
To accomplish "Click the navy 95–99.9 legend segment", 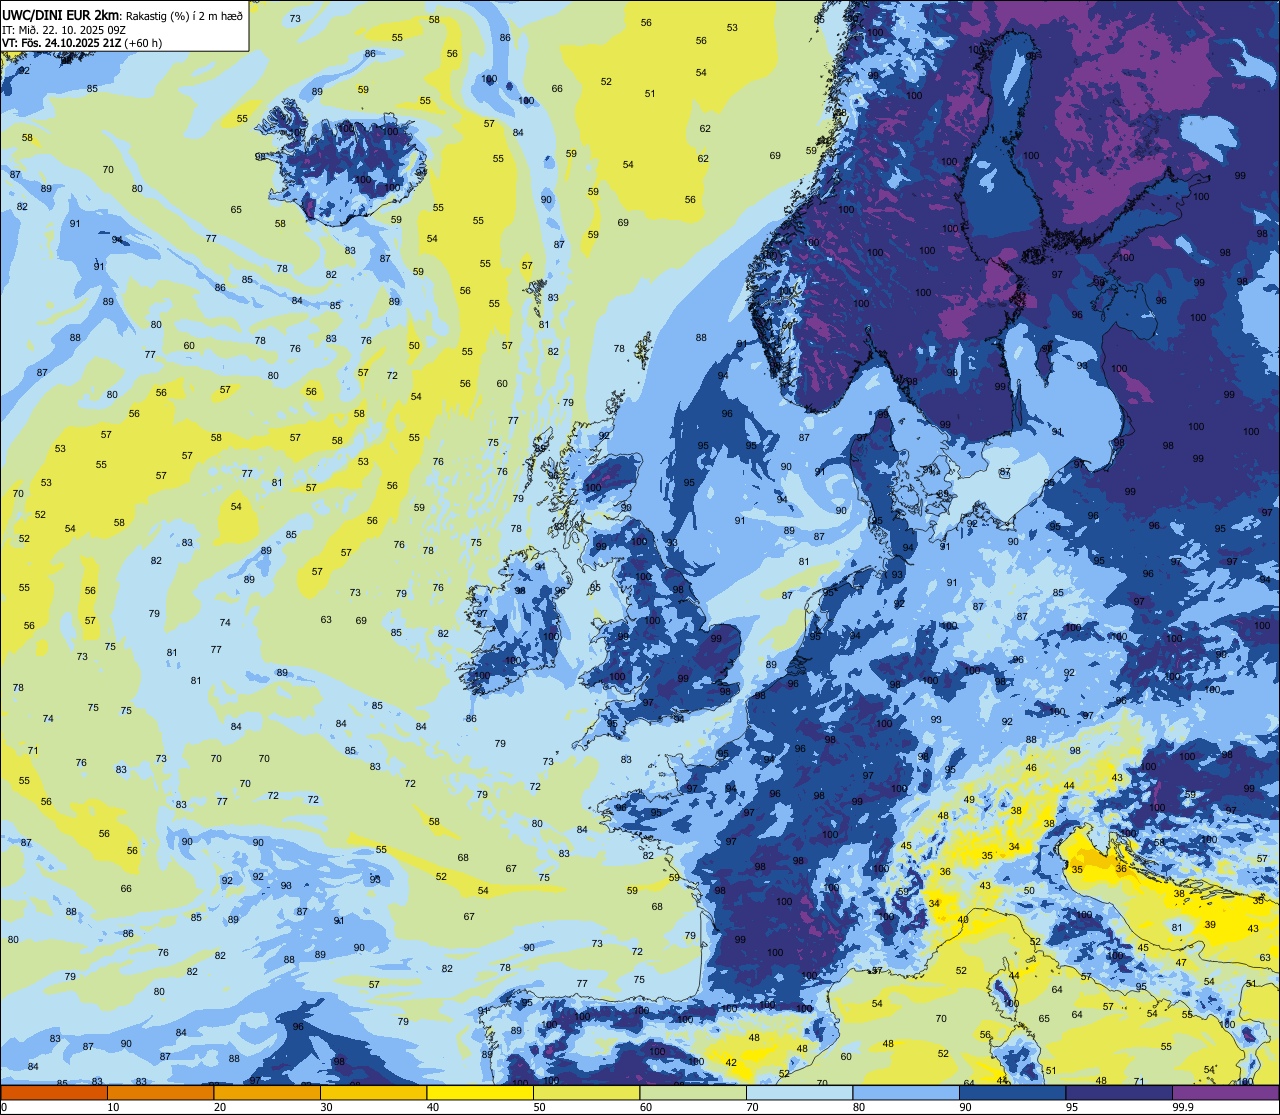I will pos(1119,1093).
